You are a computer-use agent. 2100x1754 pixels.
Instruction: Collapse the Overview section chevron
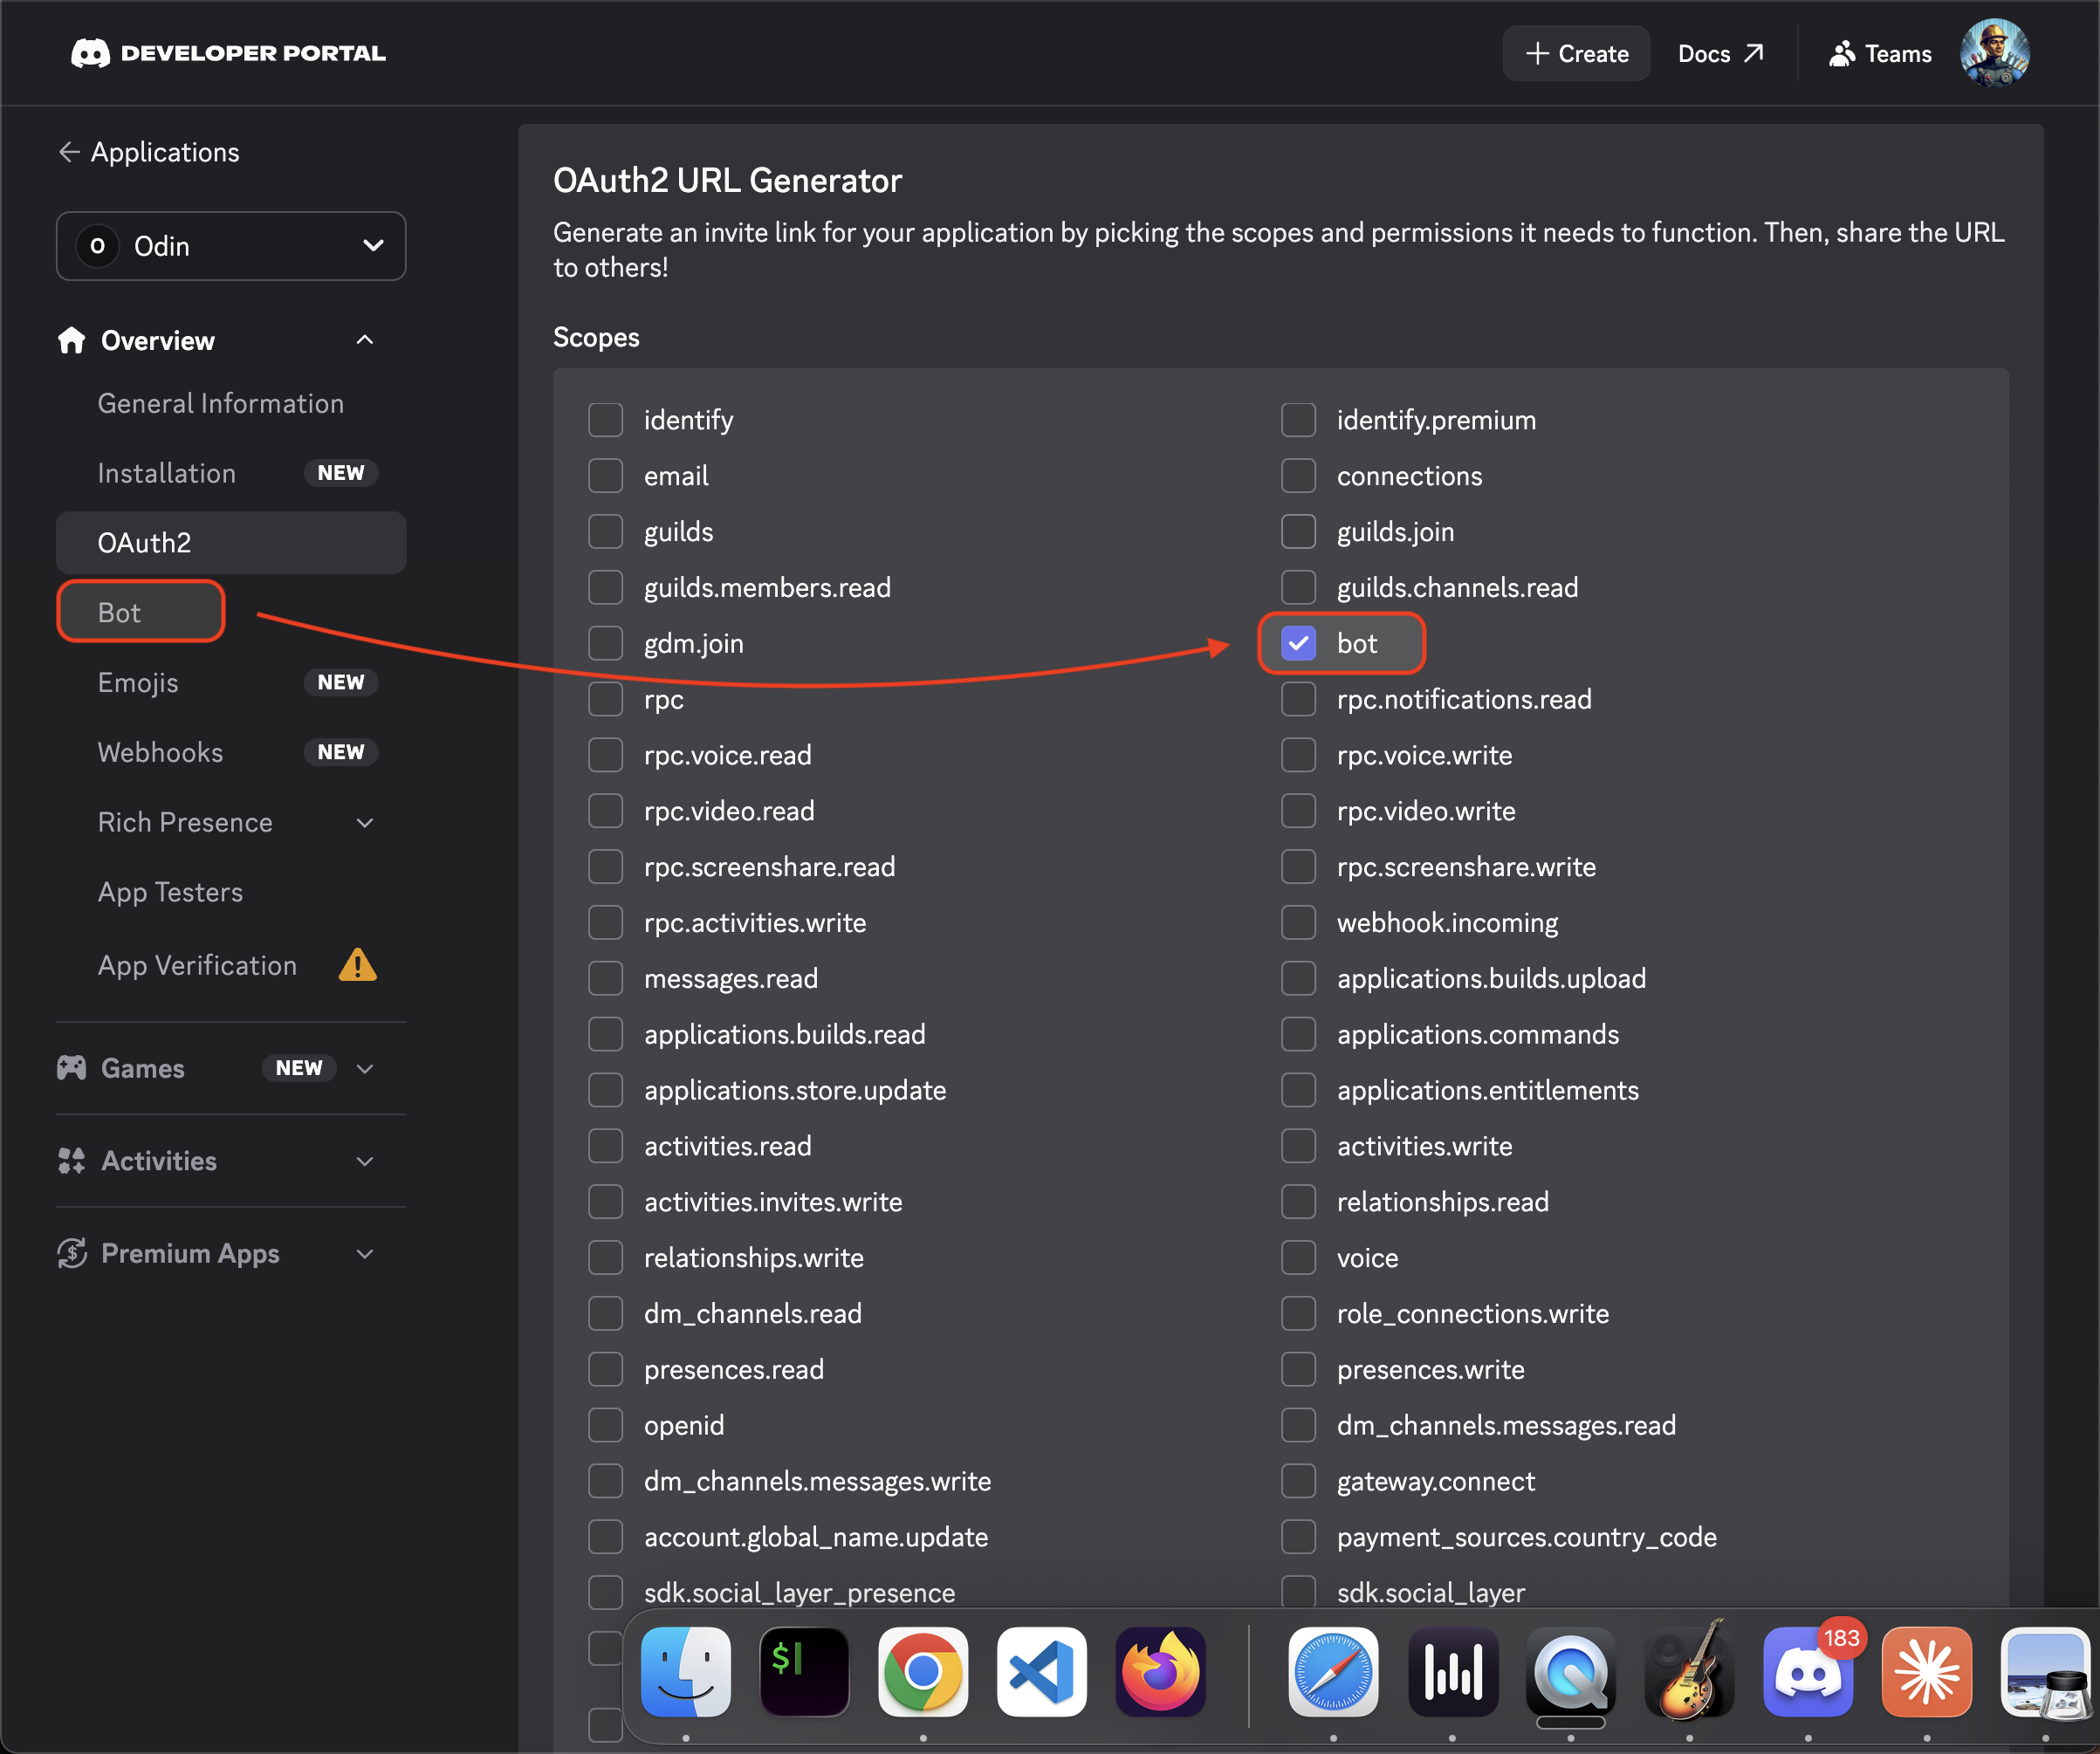coord(365,340)
